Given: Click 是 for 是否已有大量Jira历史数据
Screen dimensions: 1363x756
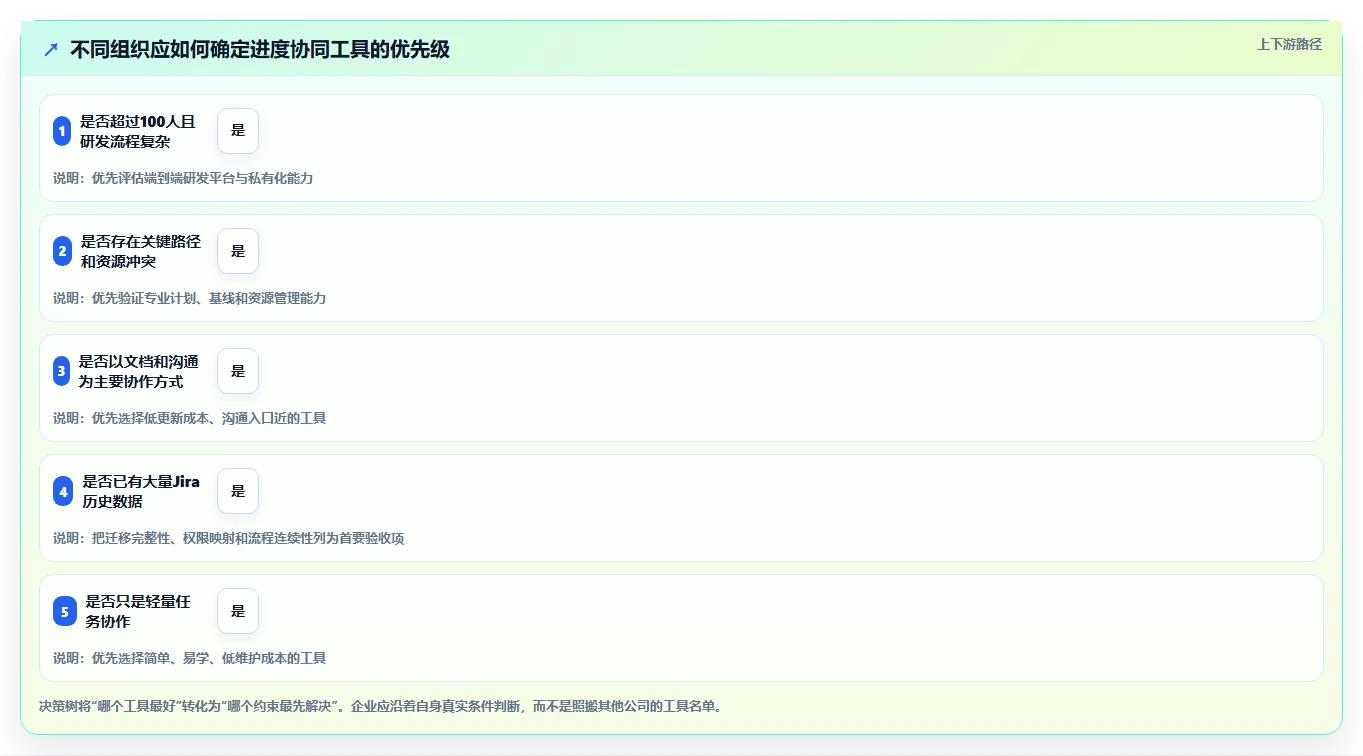Looking at the screenshot, I should (x=238, y=491).
